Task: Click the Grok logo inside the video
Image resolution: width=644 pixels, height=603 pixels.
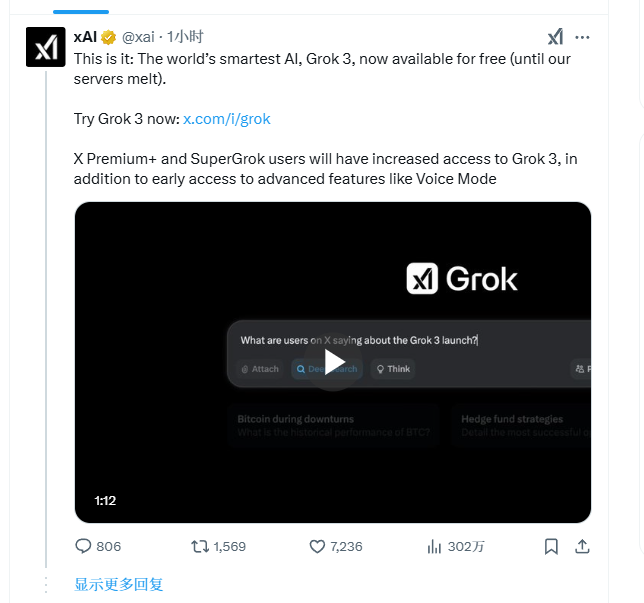Action: coord(462,279)
